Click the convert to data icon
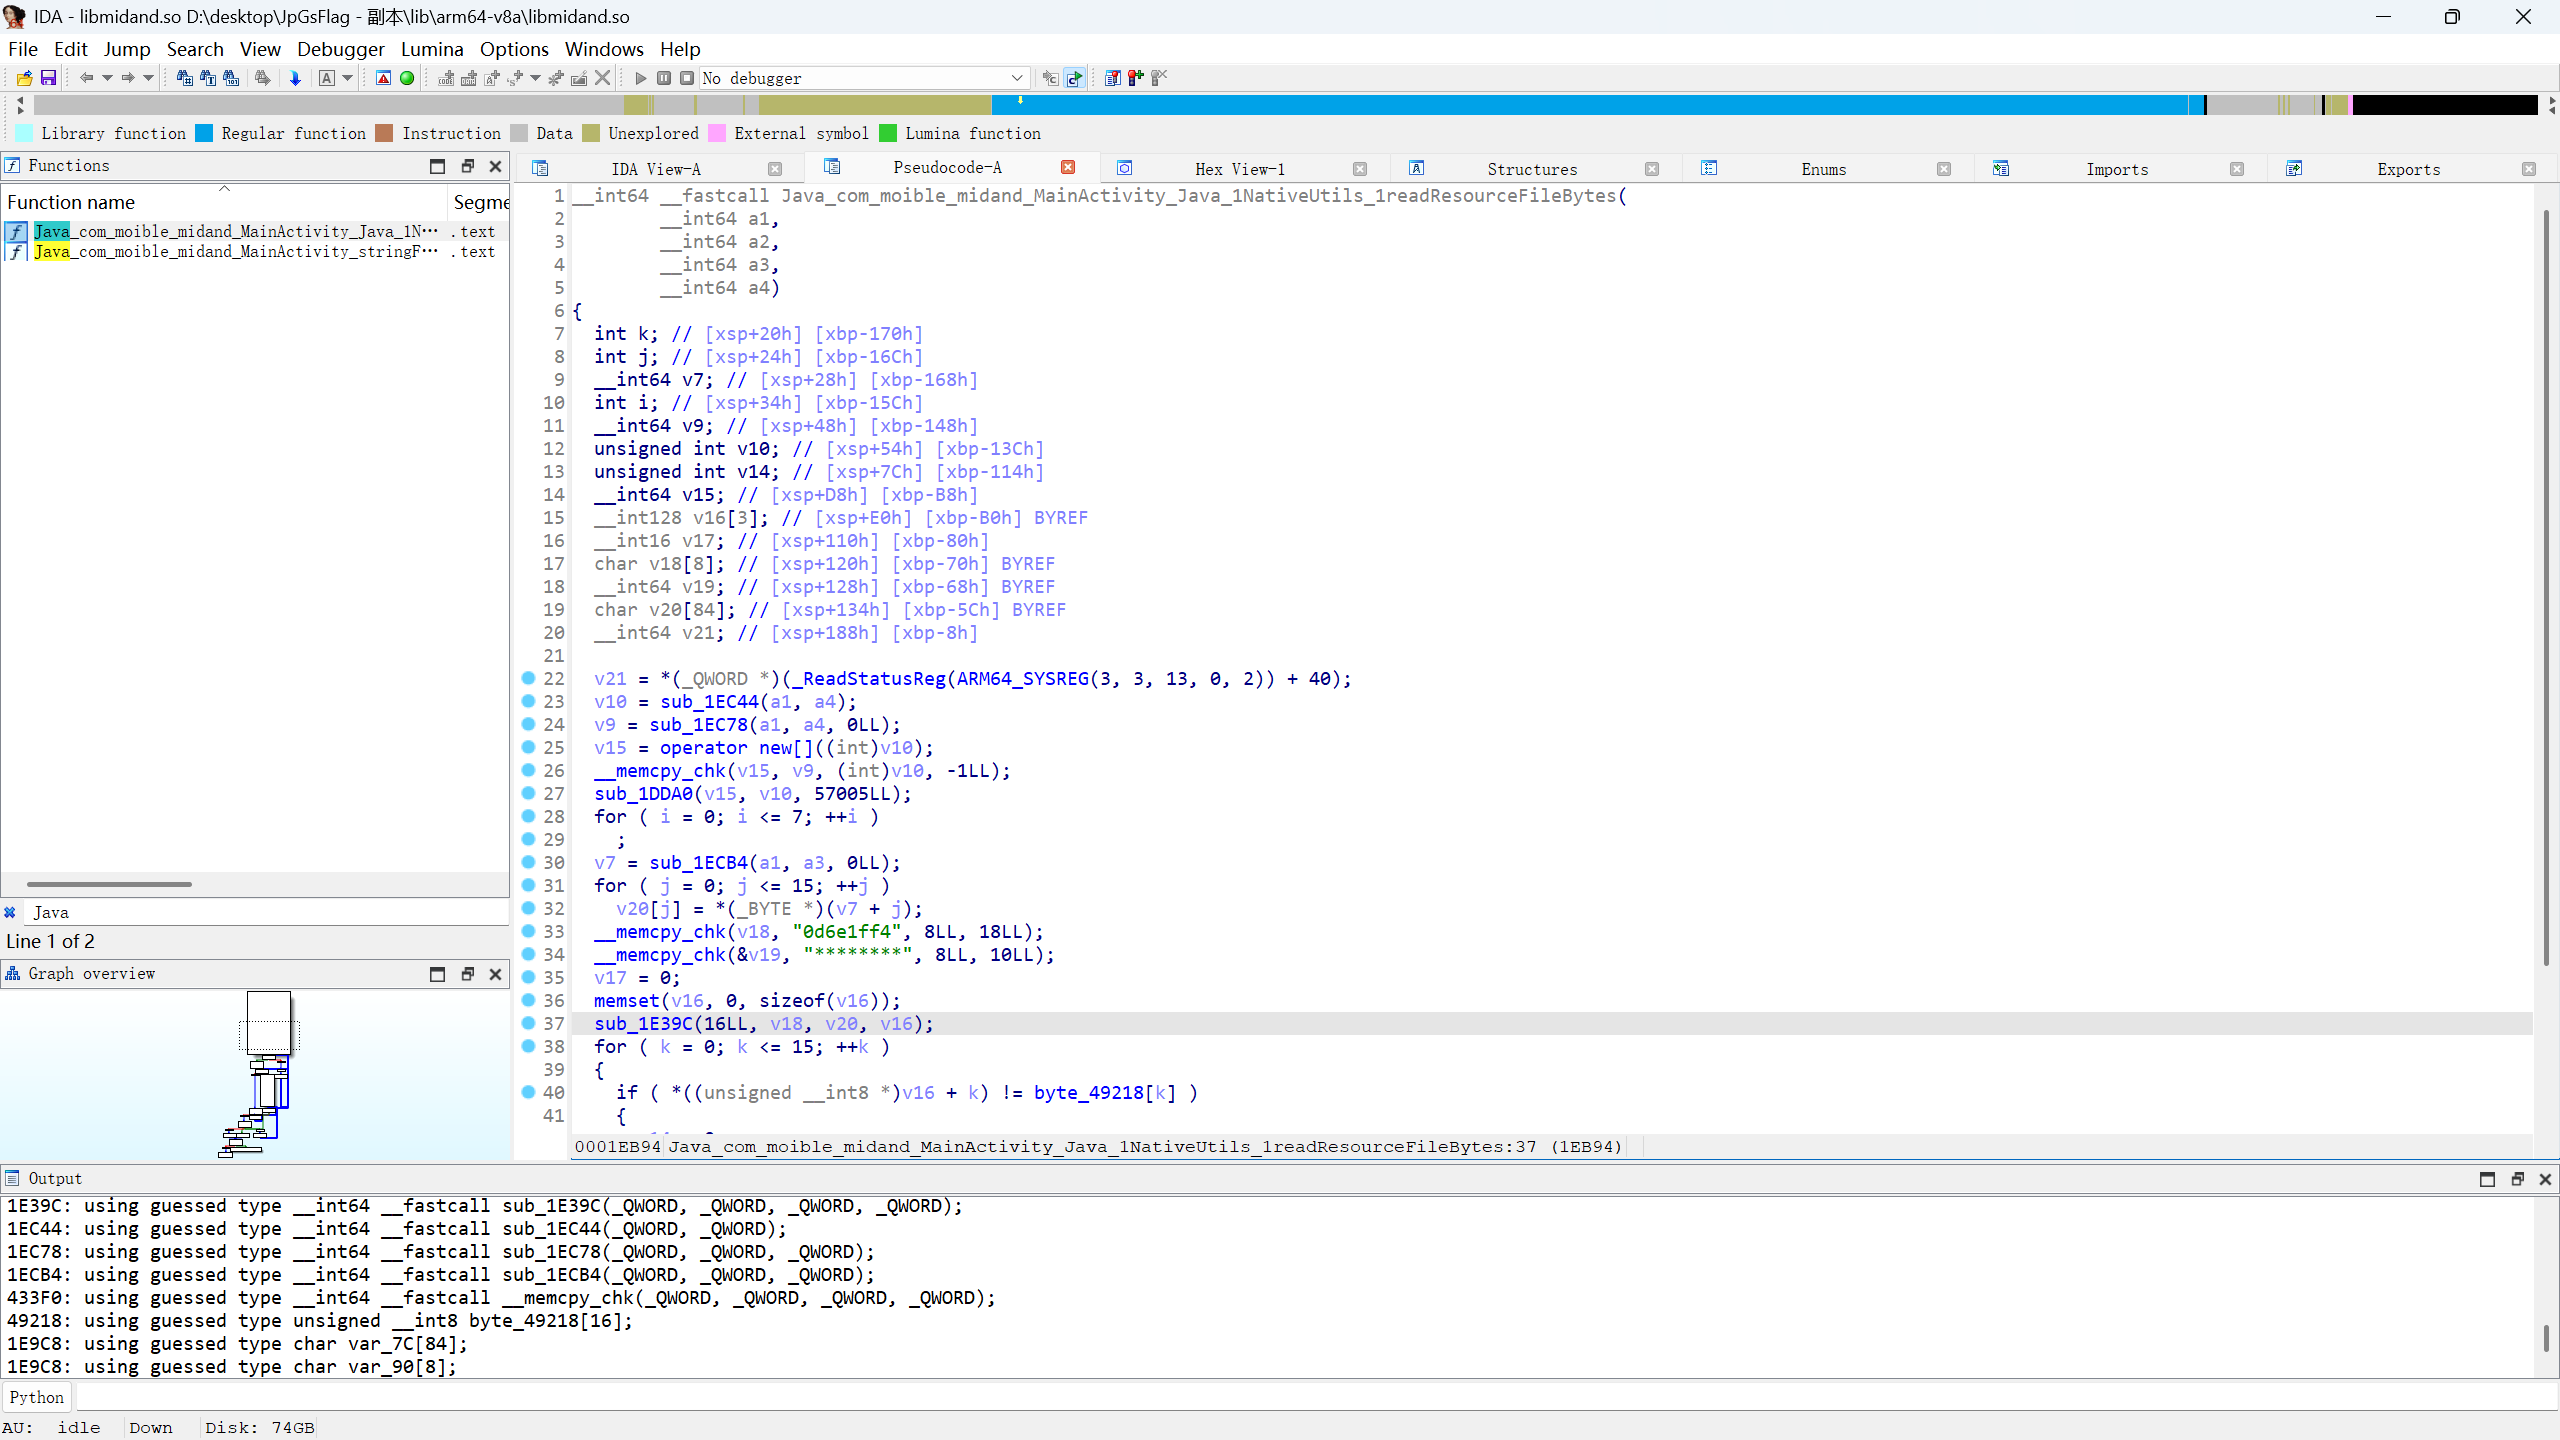Image resolution: width=2560 pixels, height=1440 pixels. 469,78
